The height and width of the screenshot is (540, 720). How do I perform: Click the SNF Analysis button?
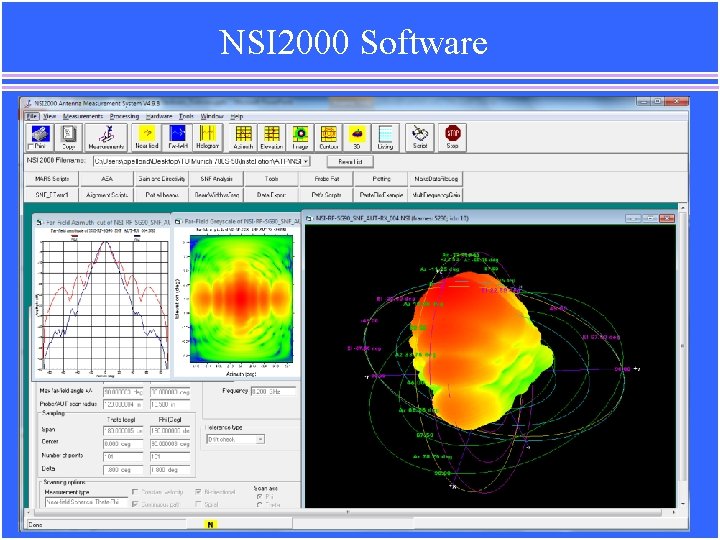coord(216,179)
